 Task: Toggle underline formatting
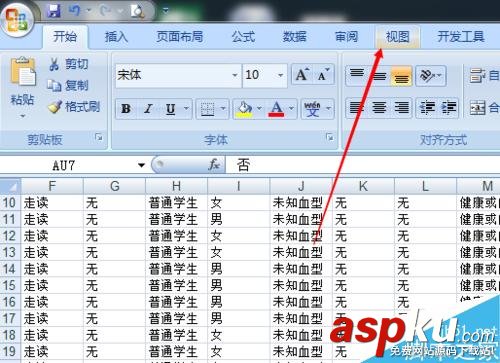coord(171,108)
